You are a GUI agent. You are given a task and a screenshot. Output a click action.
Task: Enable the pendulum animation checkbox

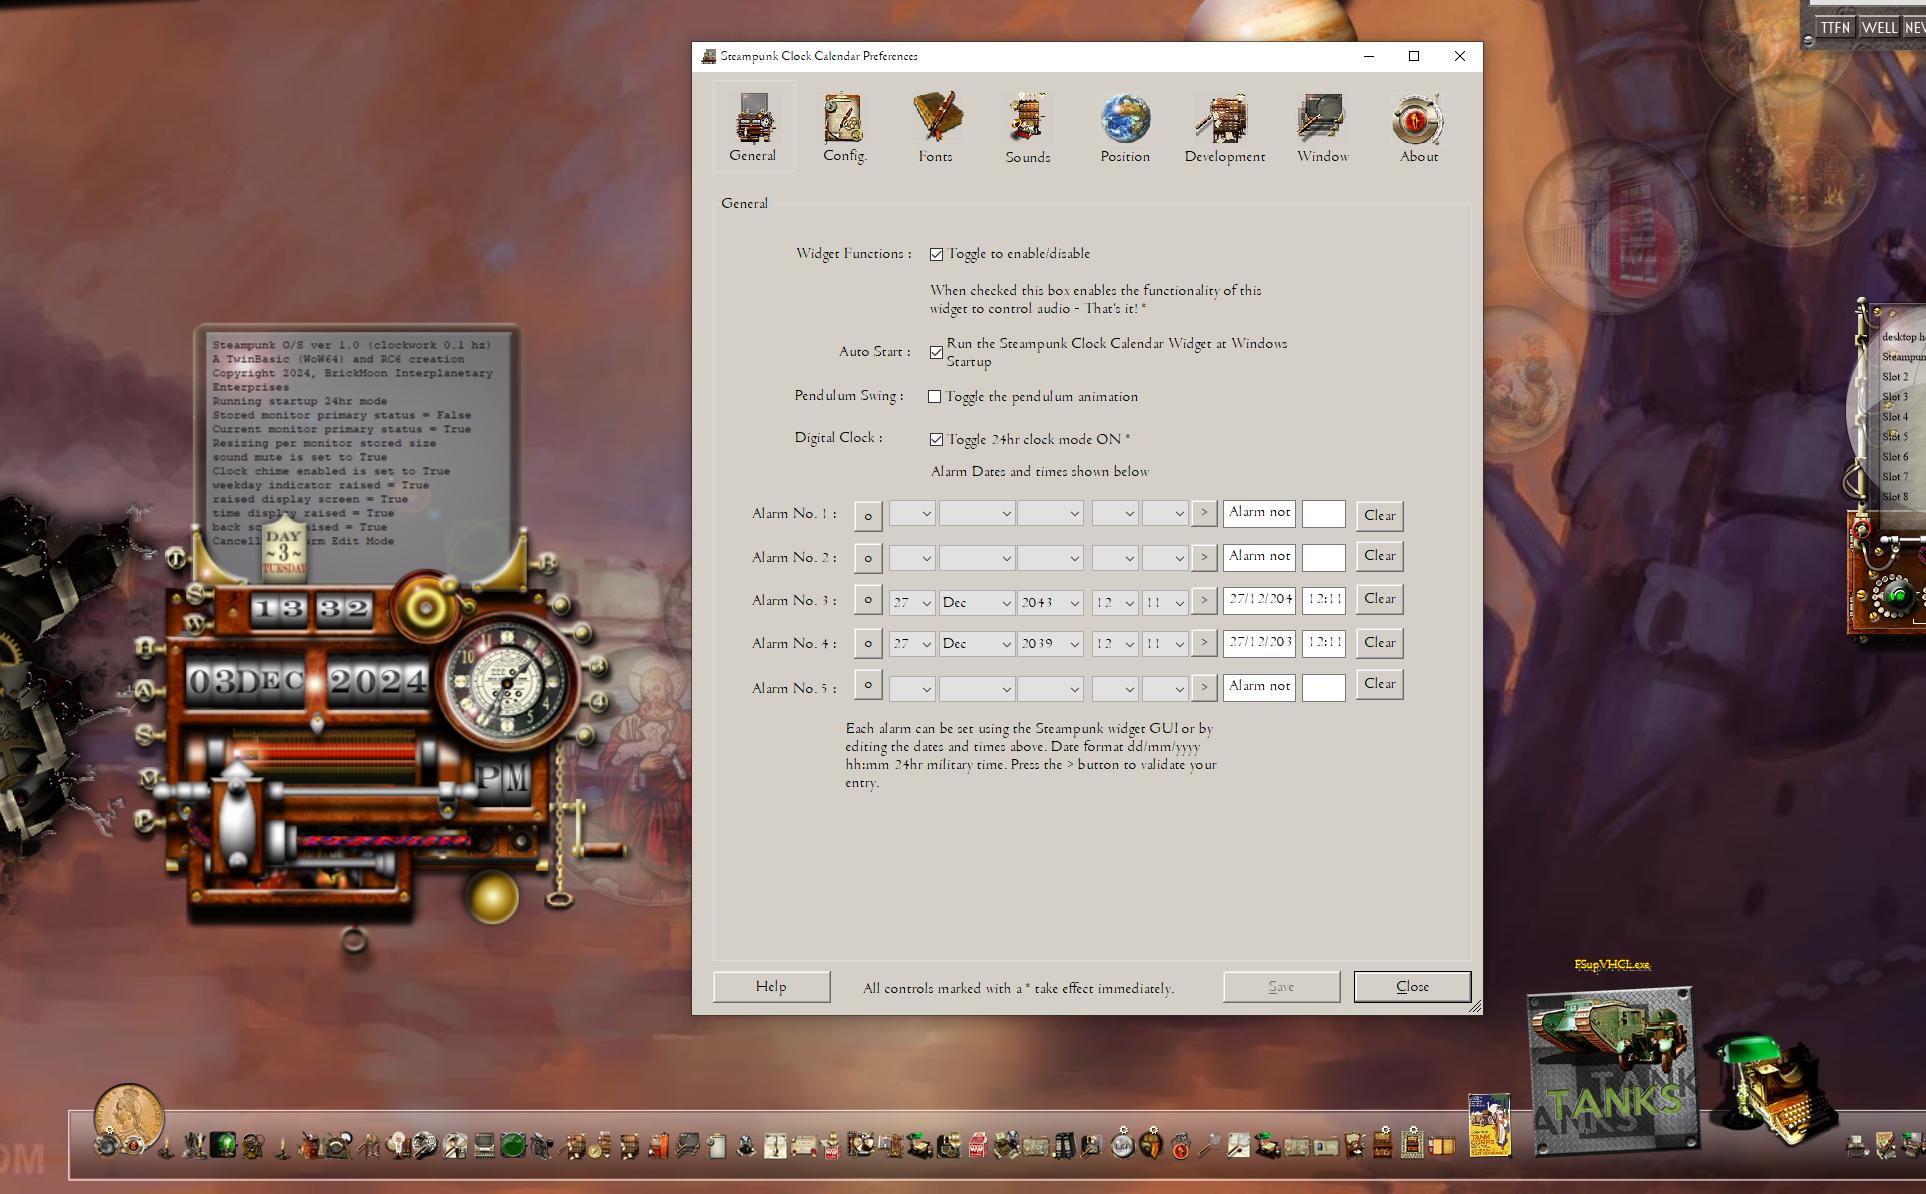(x=934, y=397)
